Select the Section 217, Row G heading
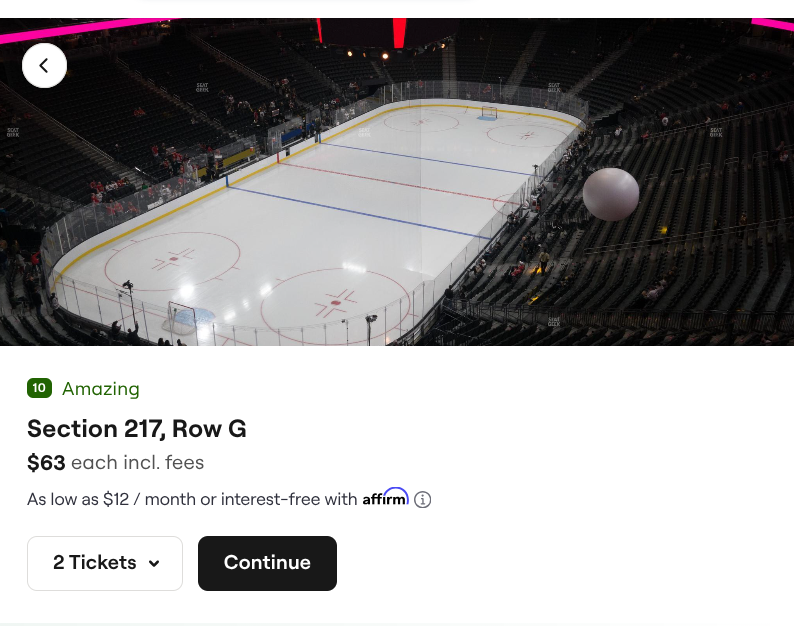This screenshot has height=626, width=794. 137,429
